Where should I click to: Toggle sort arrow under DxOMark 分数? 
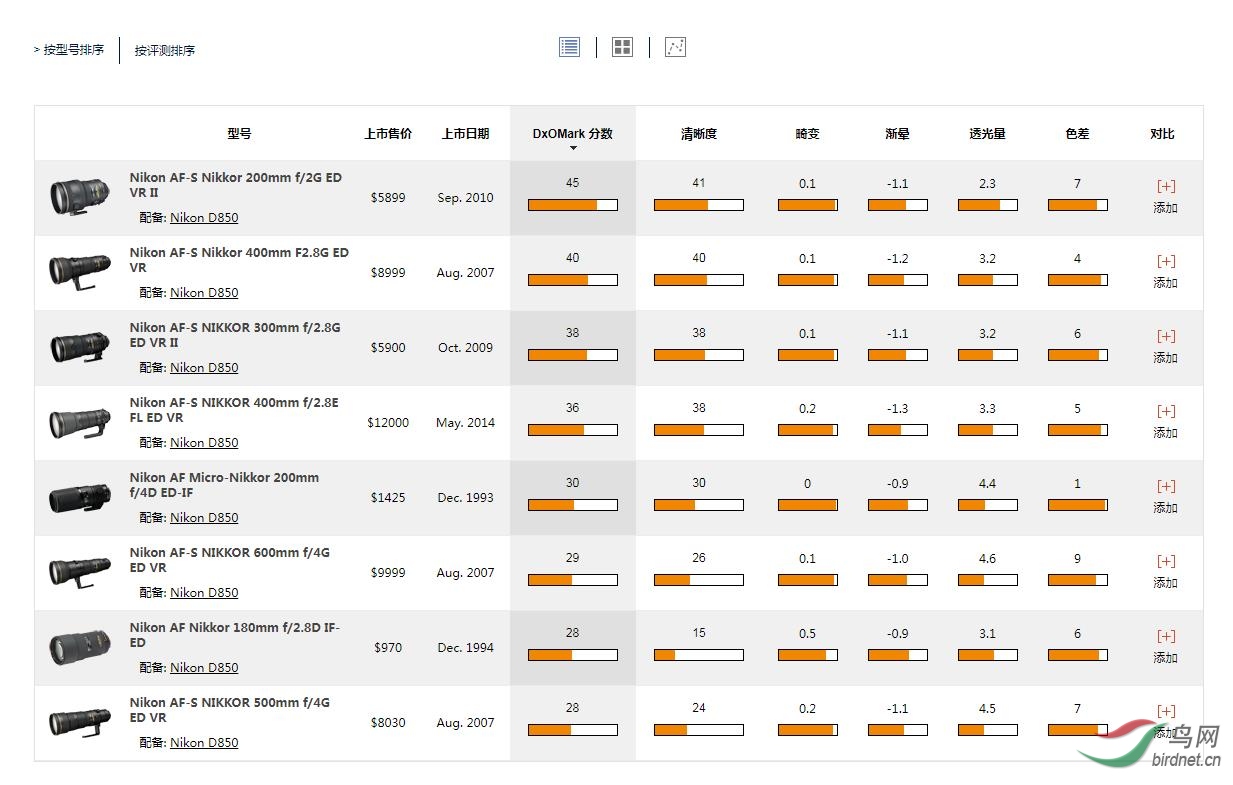click(x=573, y=149)
